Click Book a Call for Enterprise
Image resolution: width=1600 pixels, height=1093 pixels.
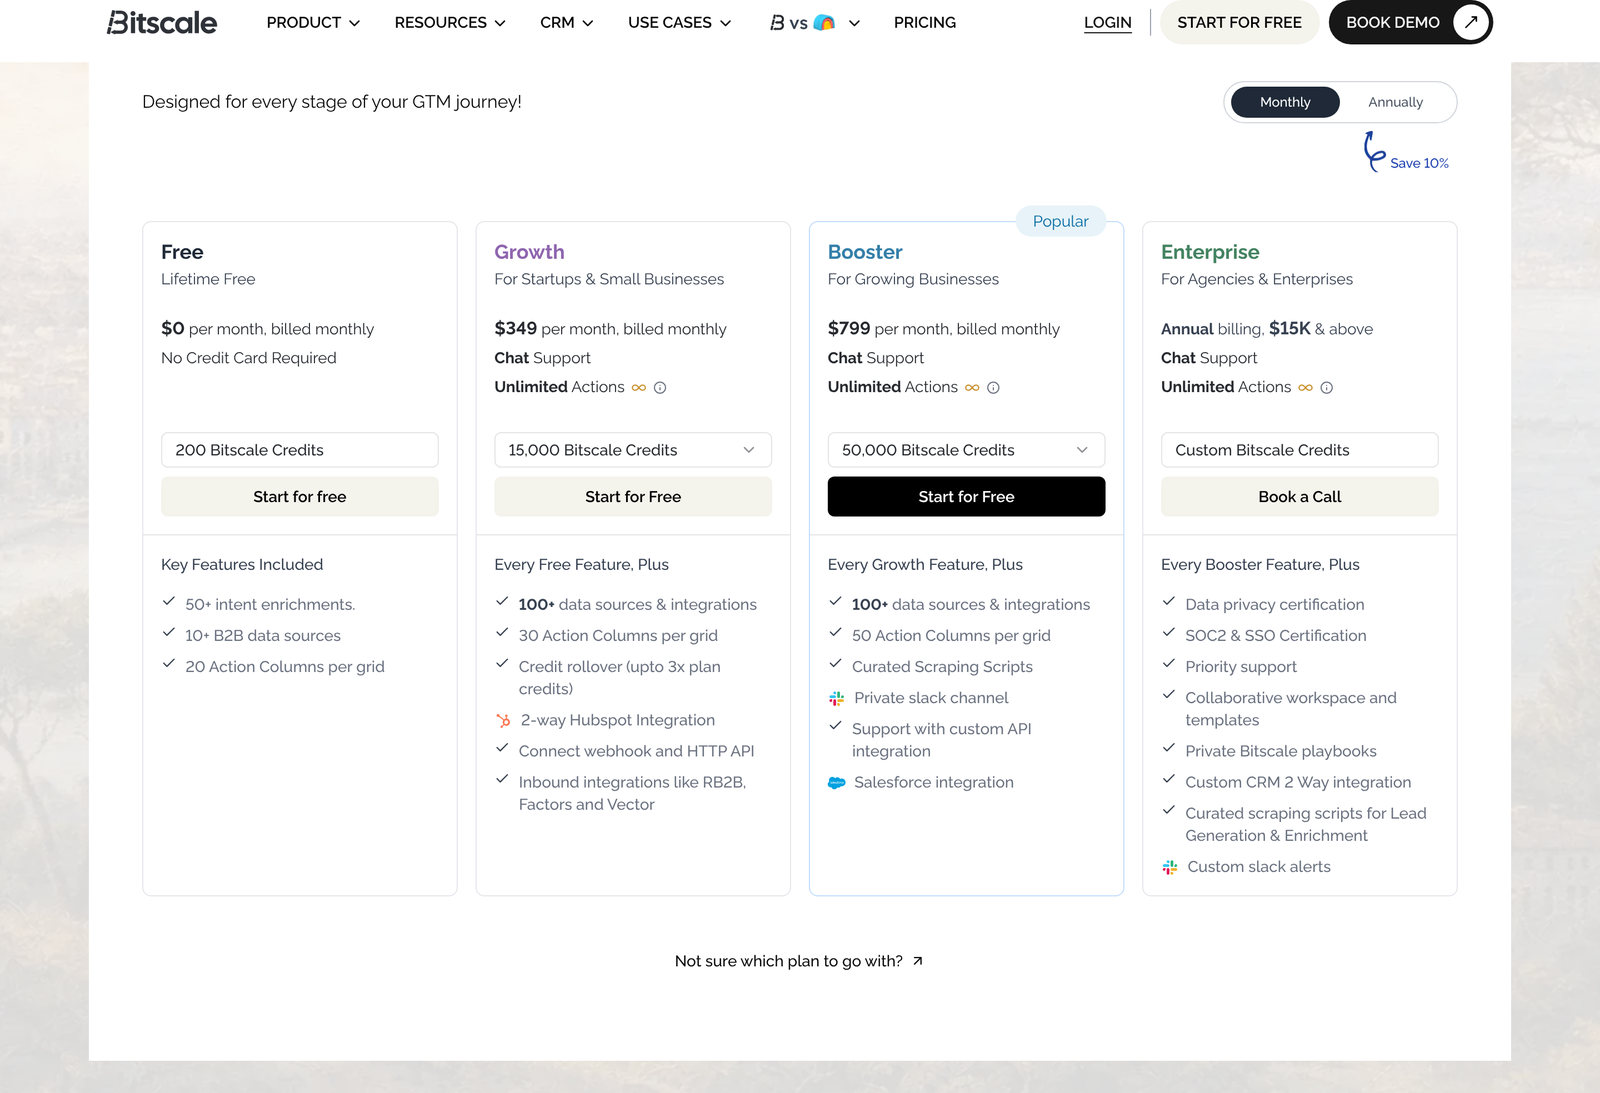1300,497
